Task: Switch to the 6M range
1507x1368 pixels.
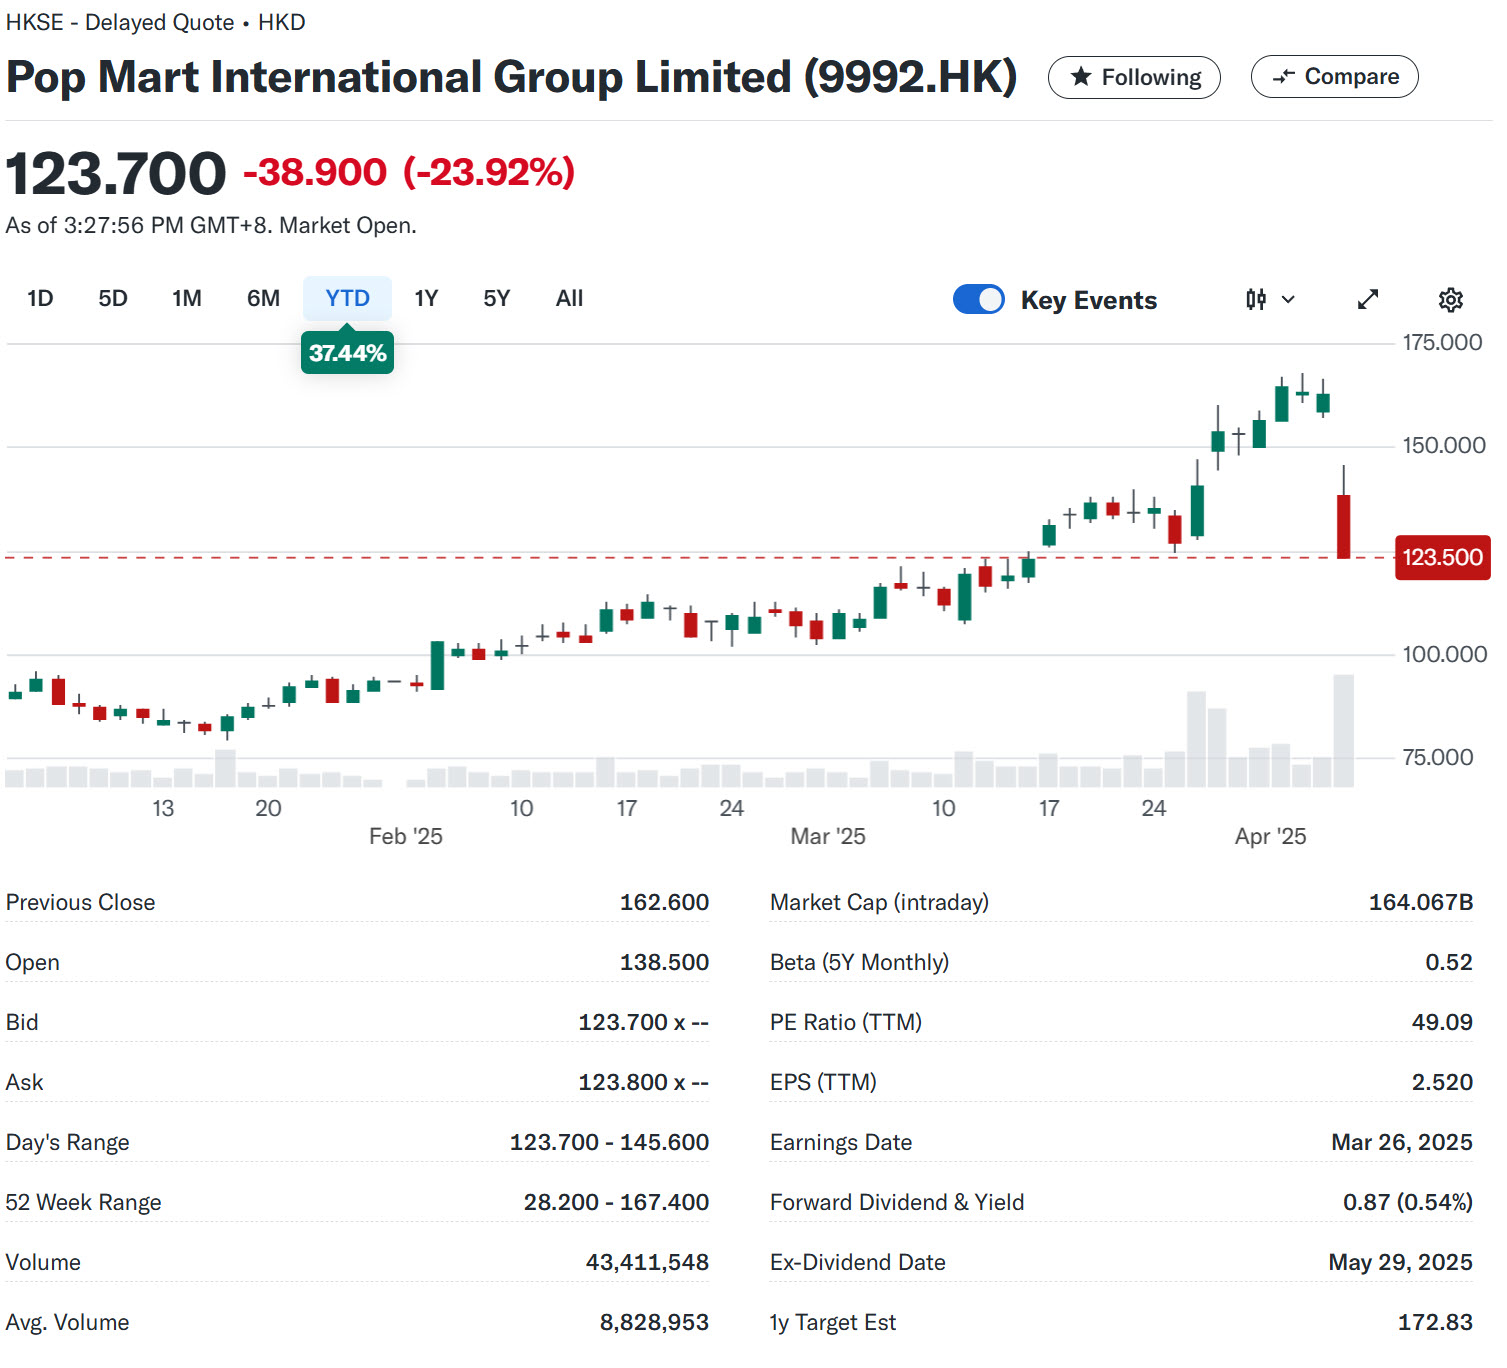Action: [x=263, y=298]
